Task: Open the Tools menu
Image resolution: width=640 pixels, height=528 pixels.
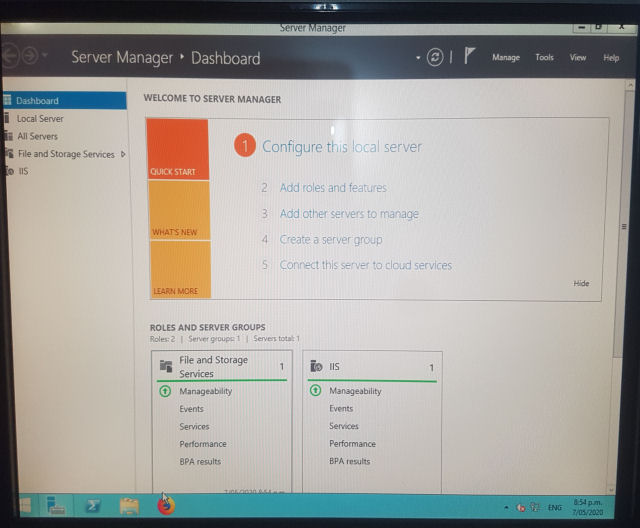Action: pyautogui.click(x=544, y=58)
